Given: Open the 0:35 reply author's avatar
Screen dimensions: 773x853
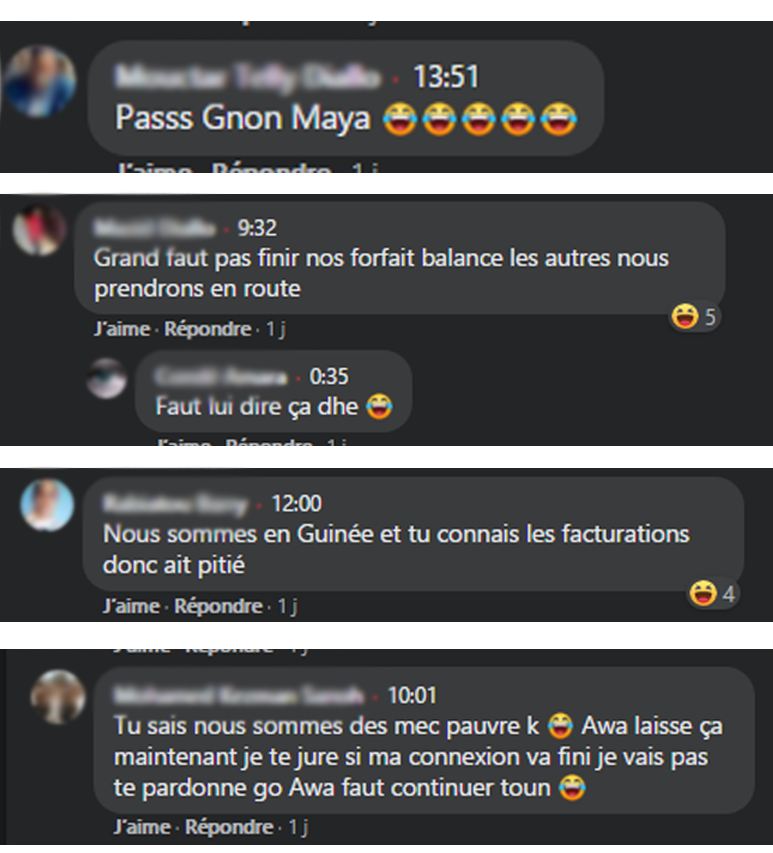Looking at the screenshot, I should click(x=107, y=378).
